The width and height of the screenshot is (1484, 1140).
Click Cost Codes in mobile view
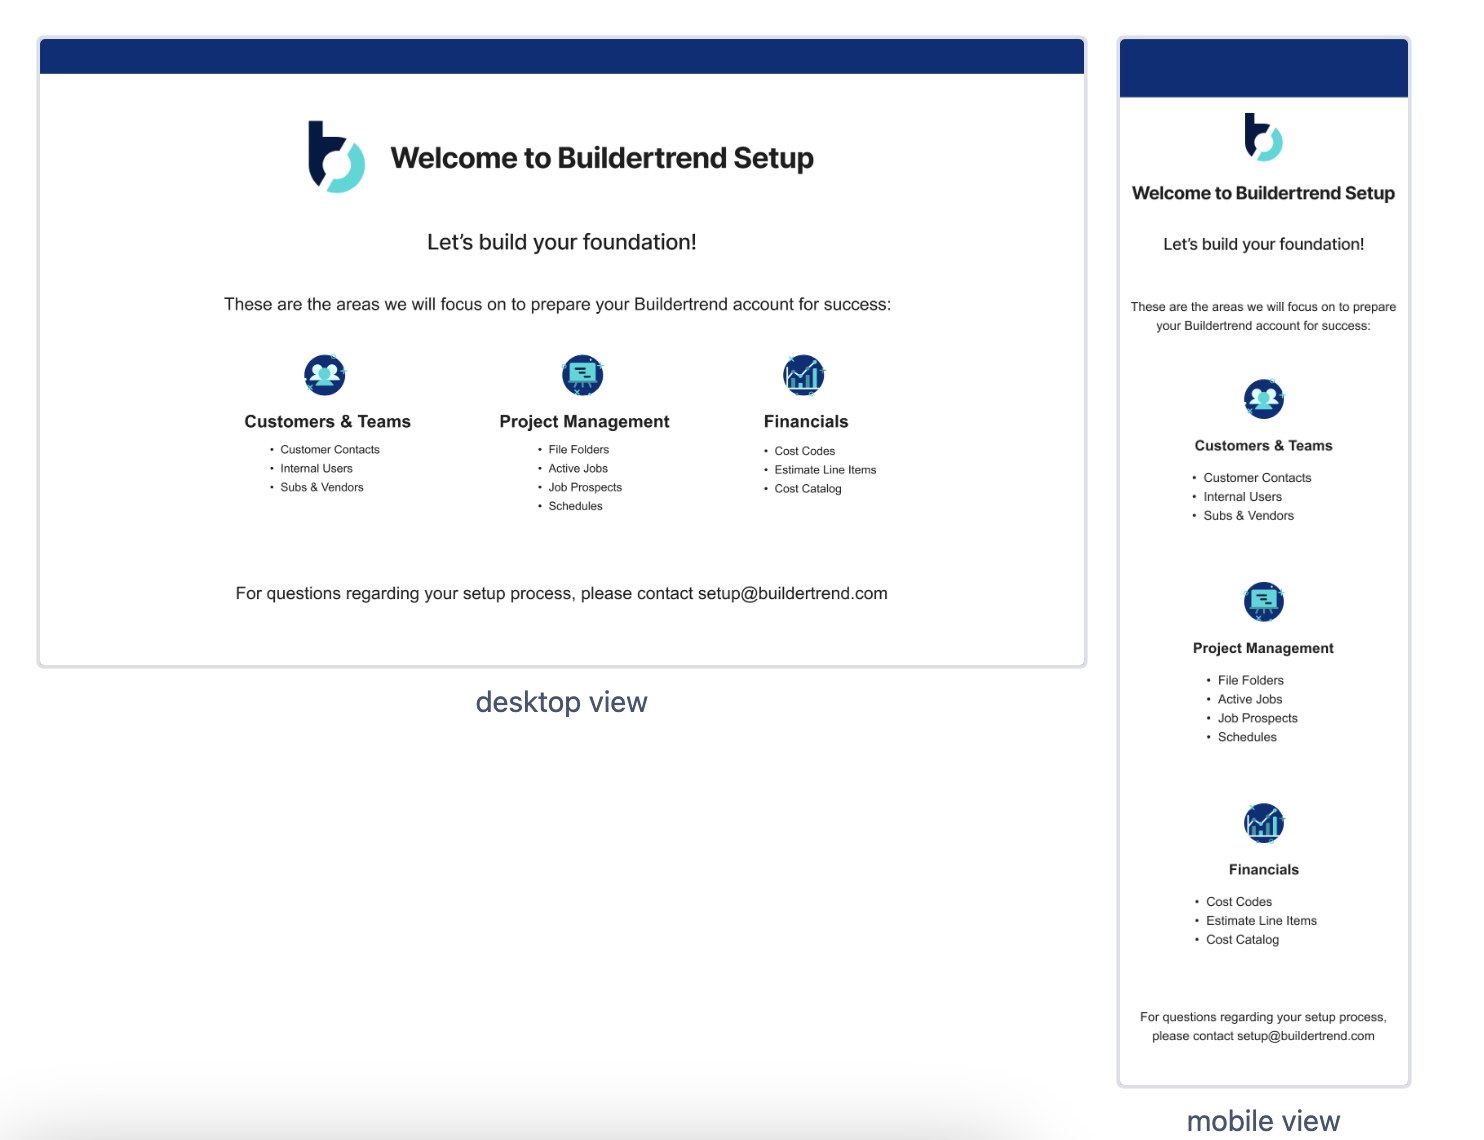[1239, 902]
